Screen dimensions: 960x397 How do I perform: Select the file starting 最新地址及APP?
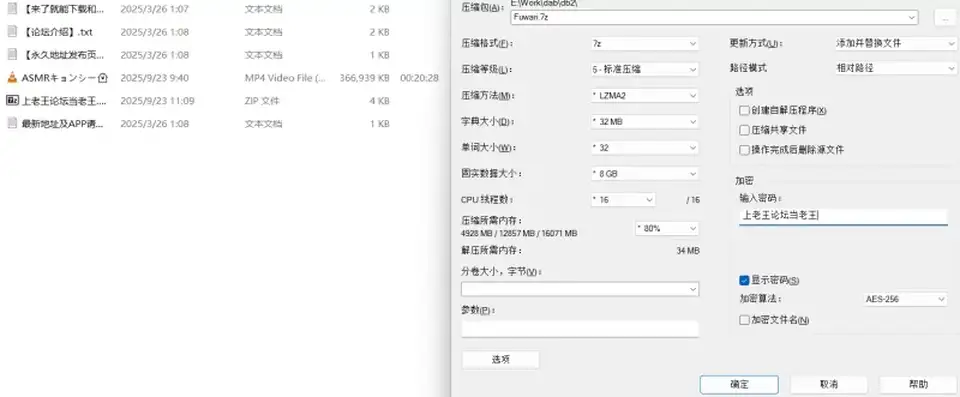pyautogui.click(x=62, y=124)
